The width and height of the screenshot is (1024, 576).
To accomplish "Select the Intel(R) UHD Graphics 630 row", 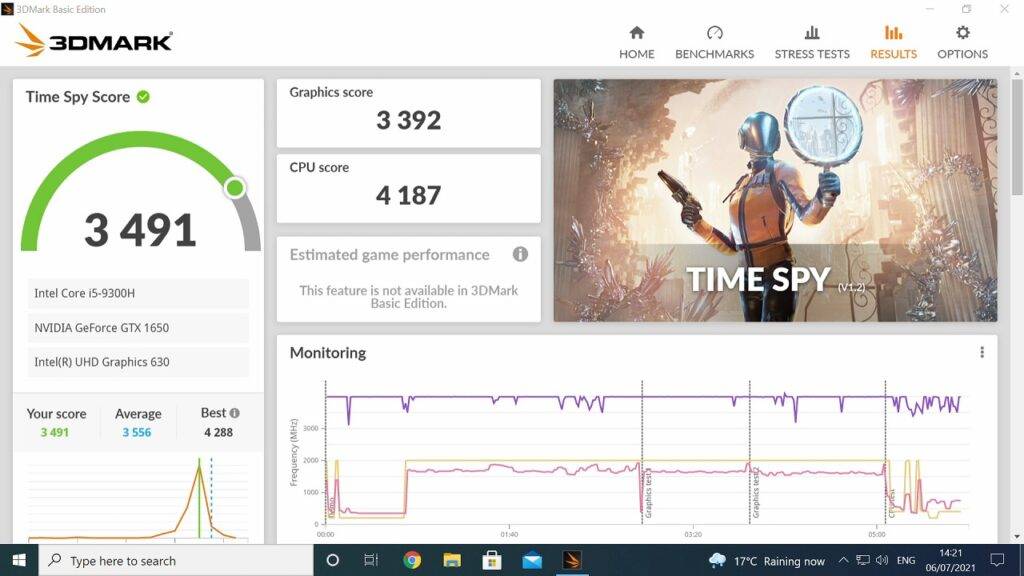I will pyautogui.click(x=138, y=362).
